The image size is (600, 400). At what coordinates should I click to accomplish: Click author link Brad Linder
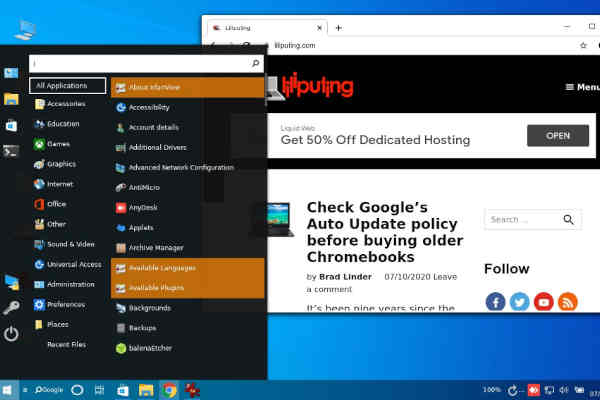[345, 277]
